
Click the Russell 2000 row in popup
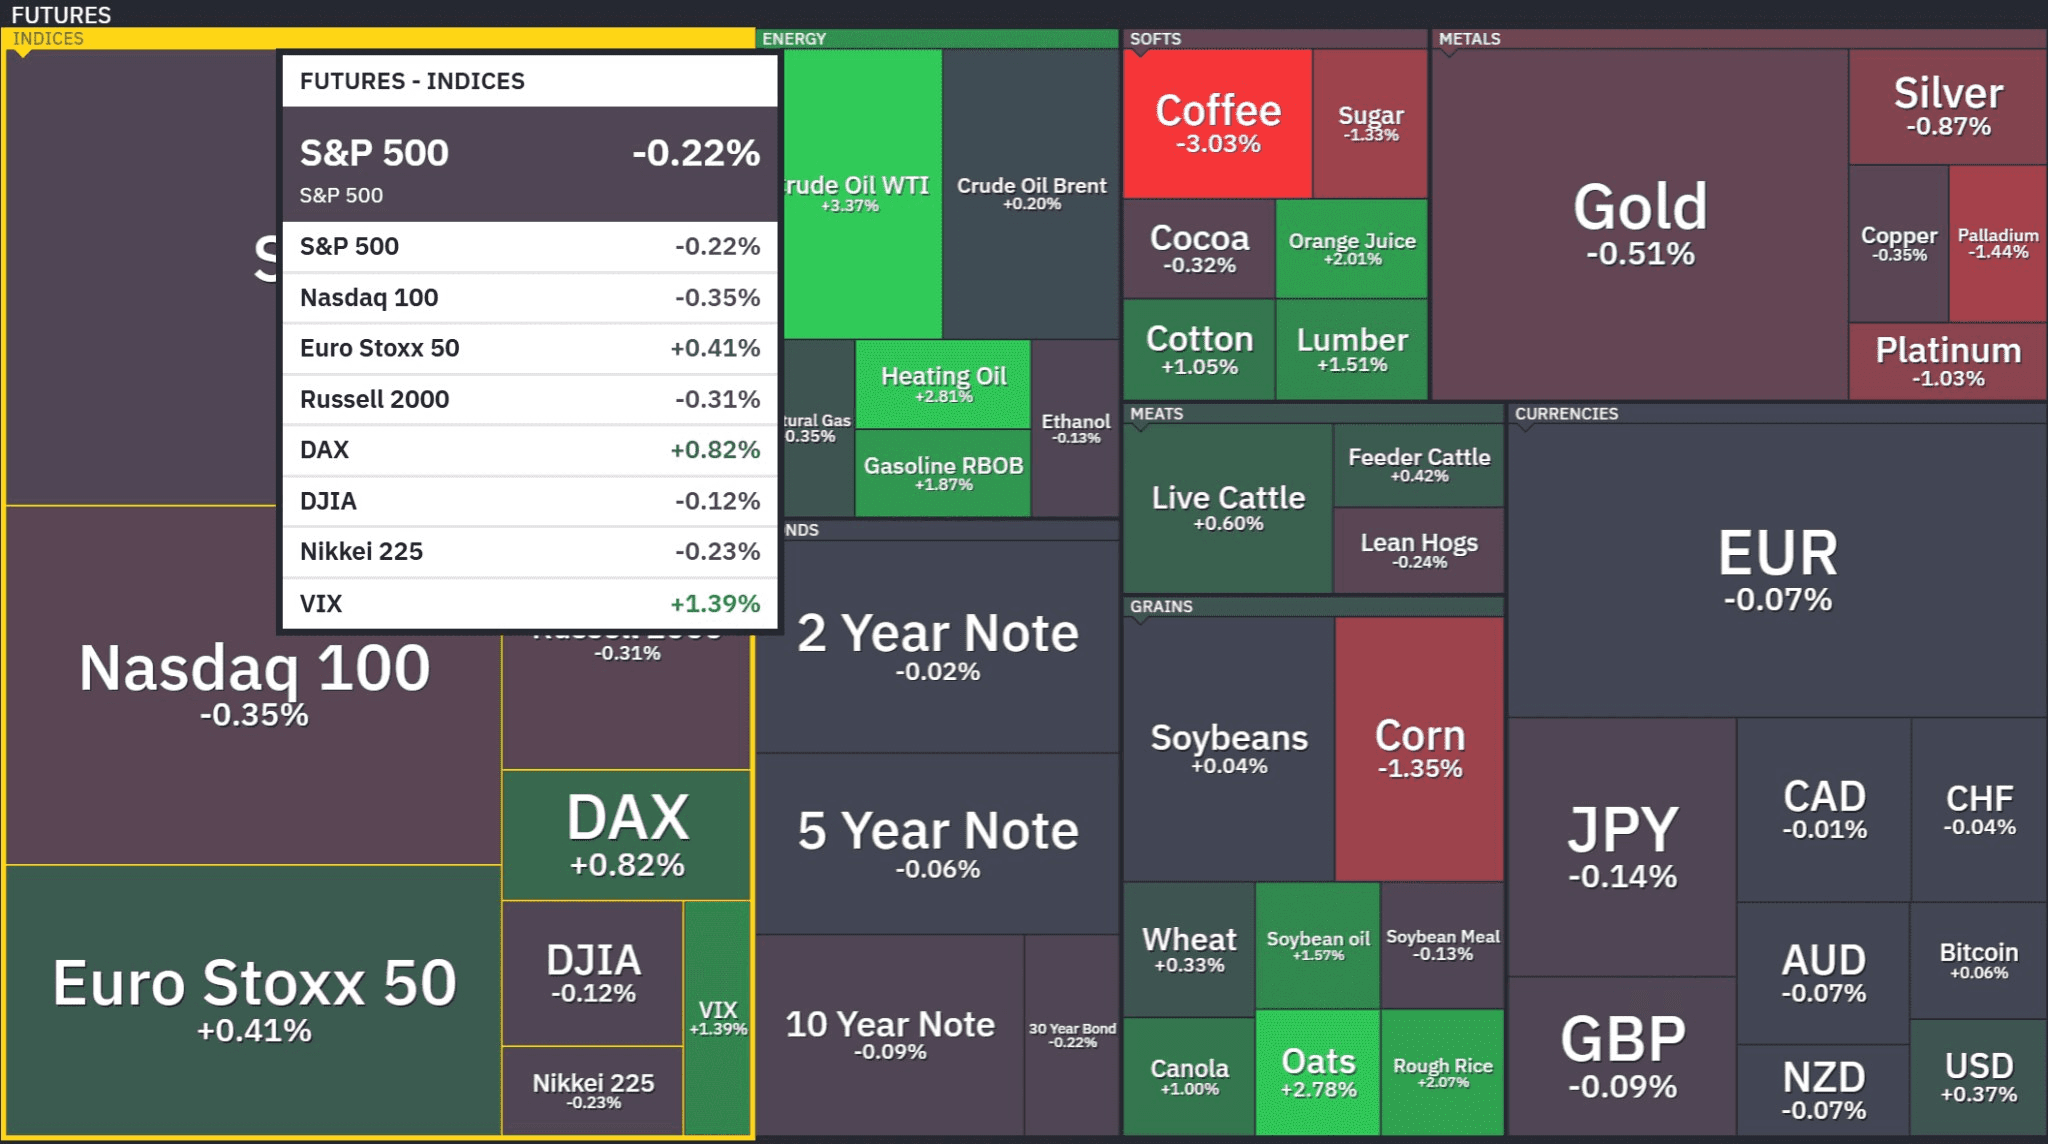coord(529,399)
